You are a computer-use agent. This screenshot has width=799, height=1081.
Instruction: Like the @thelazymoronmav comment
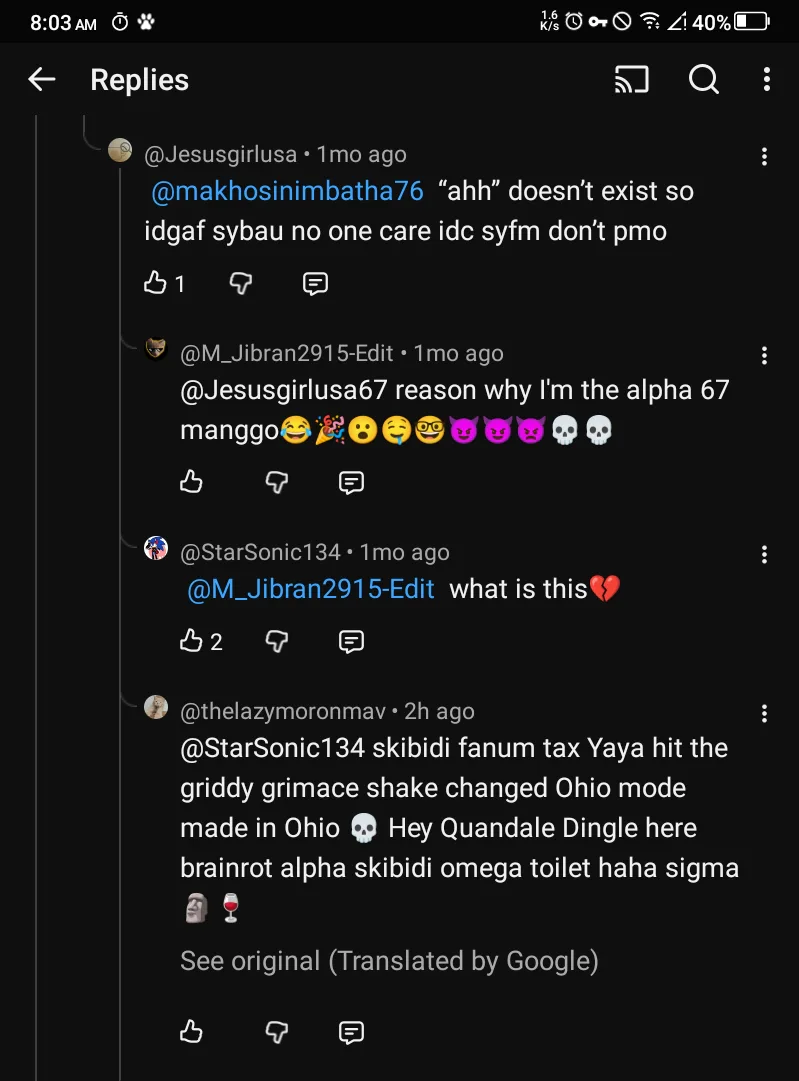[191, 1031]
